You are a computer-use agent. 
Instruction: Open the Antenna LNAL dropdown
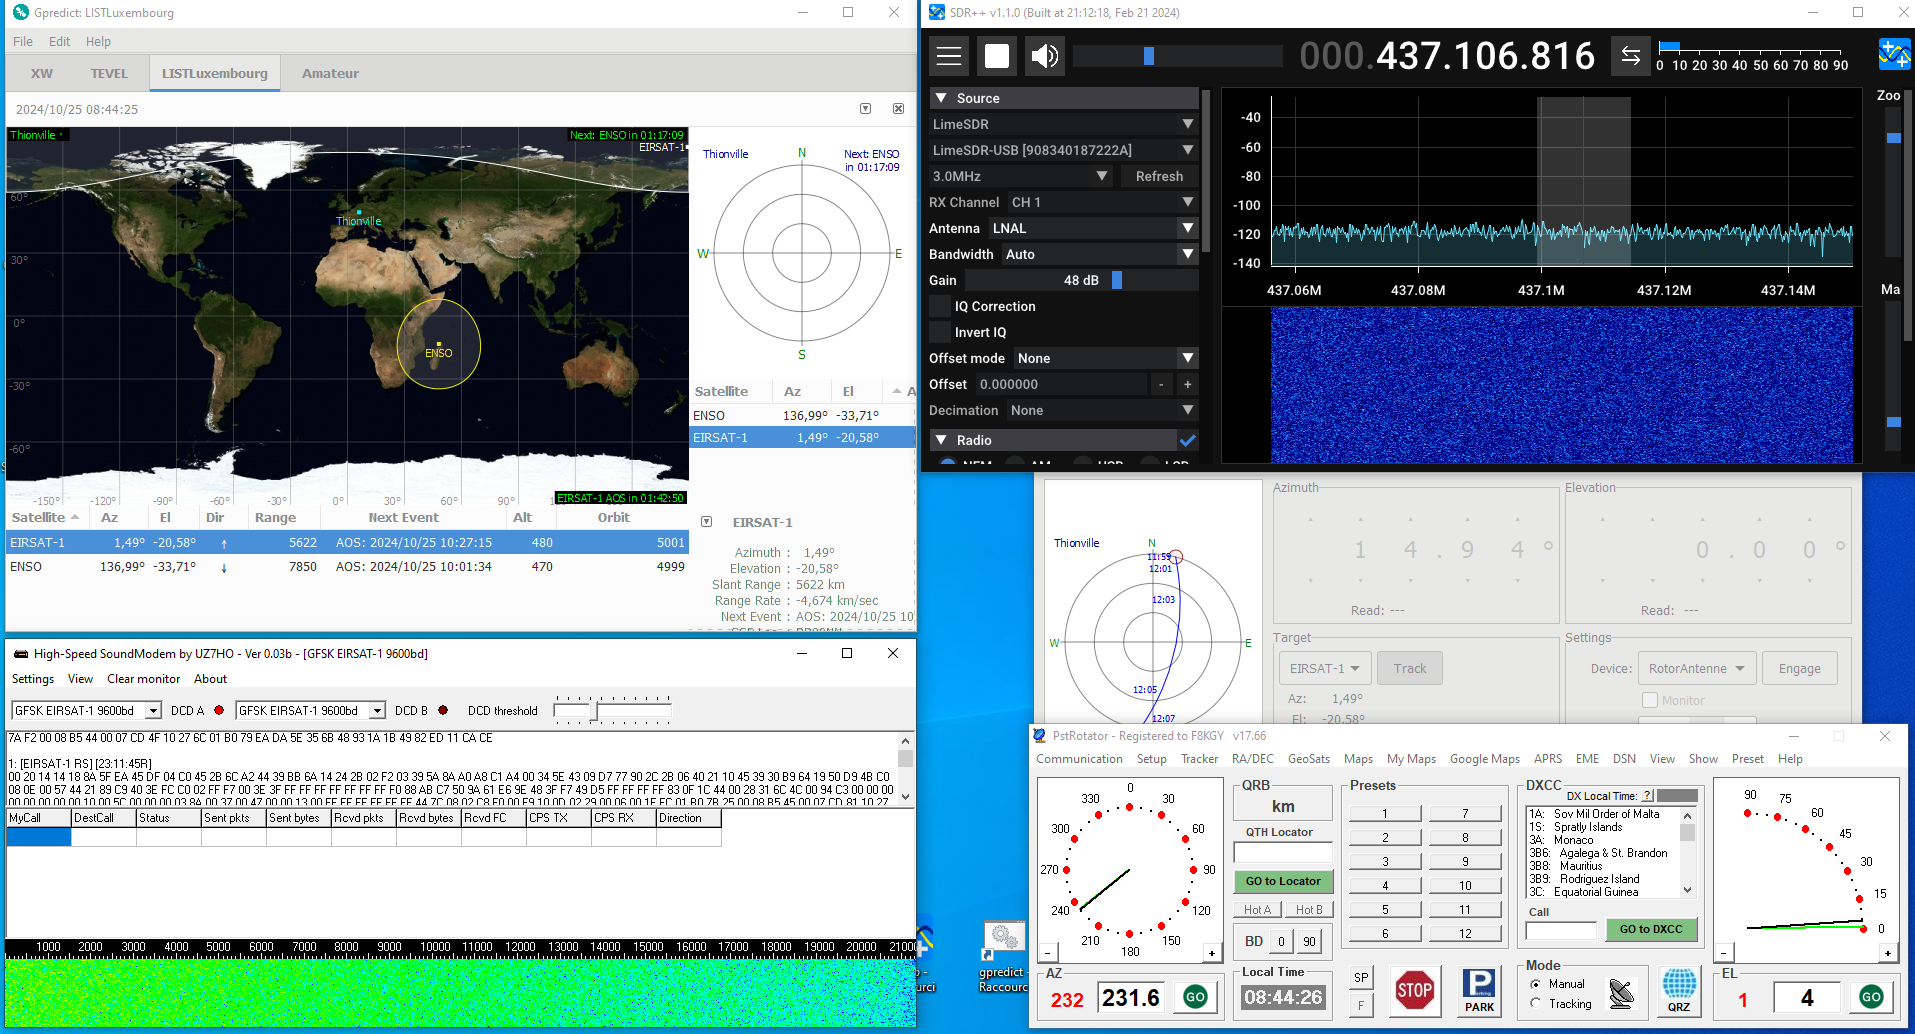coord(1093,228)
